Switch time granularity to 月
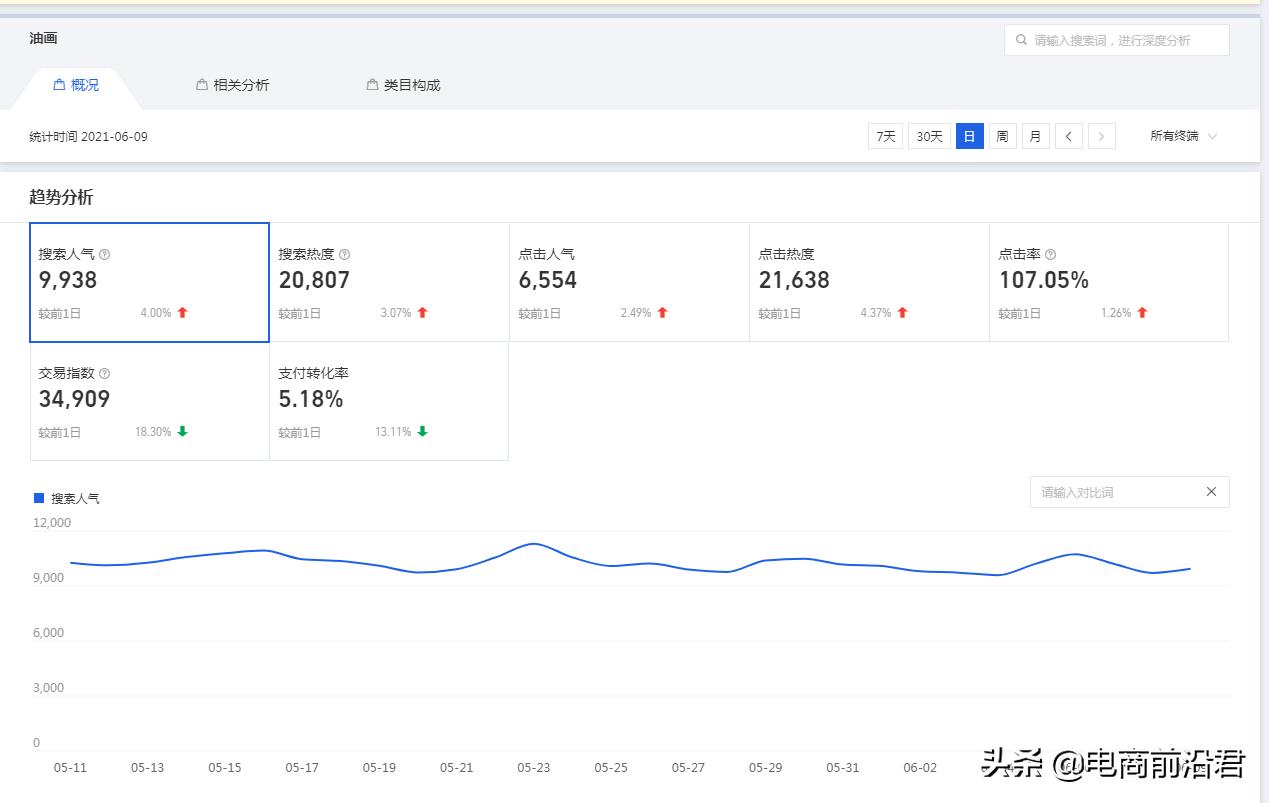The height and width of the screenshot is (803, 1269). click(1035, 136)
